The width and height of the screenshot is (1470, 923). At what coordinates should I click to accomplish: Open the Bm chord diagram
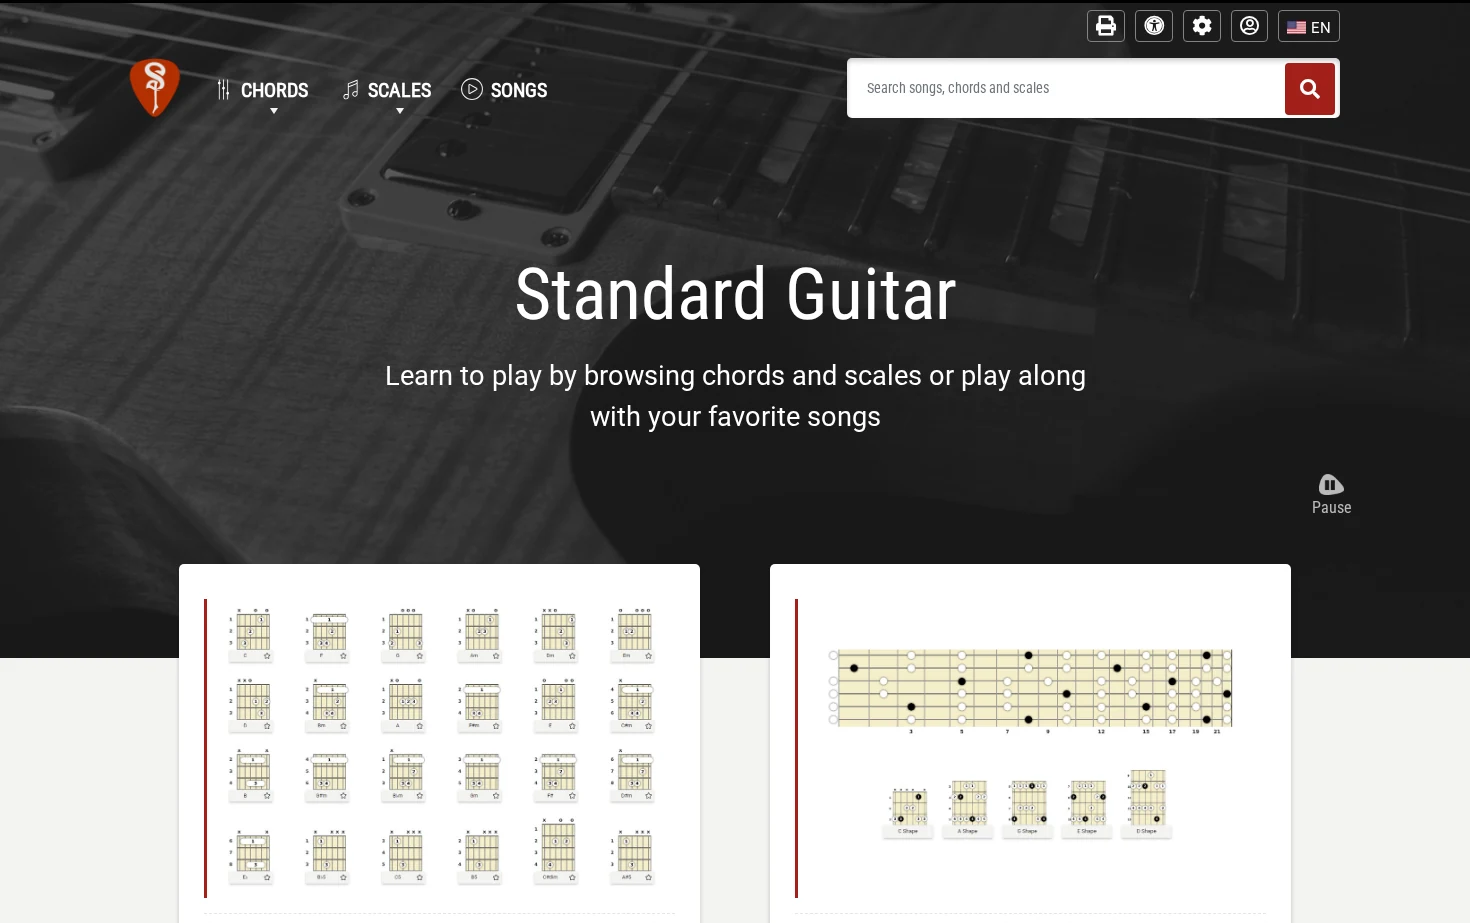pos(327,705)
